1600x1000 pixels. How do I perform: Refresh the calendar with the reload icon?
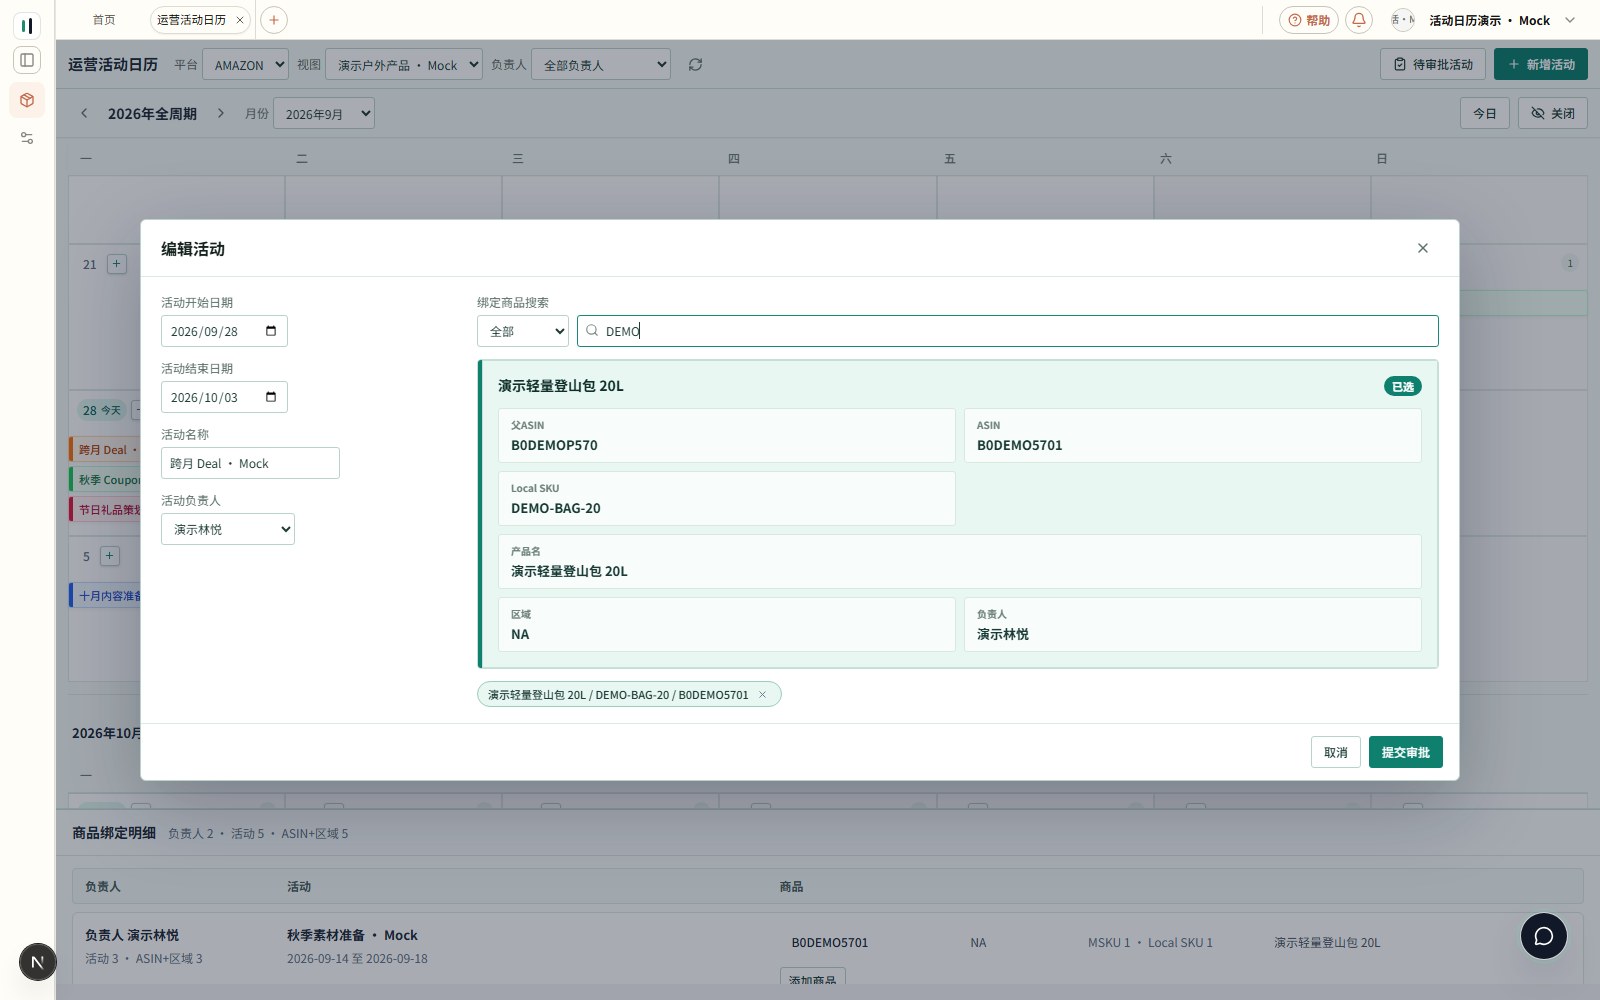[695, 65]
